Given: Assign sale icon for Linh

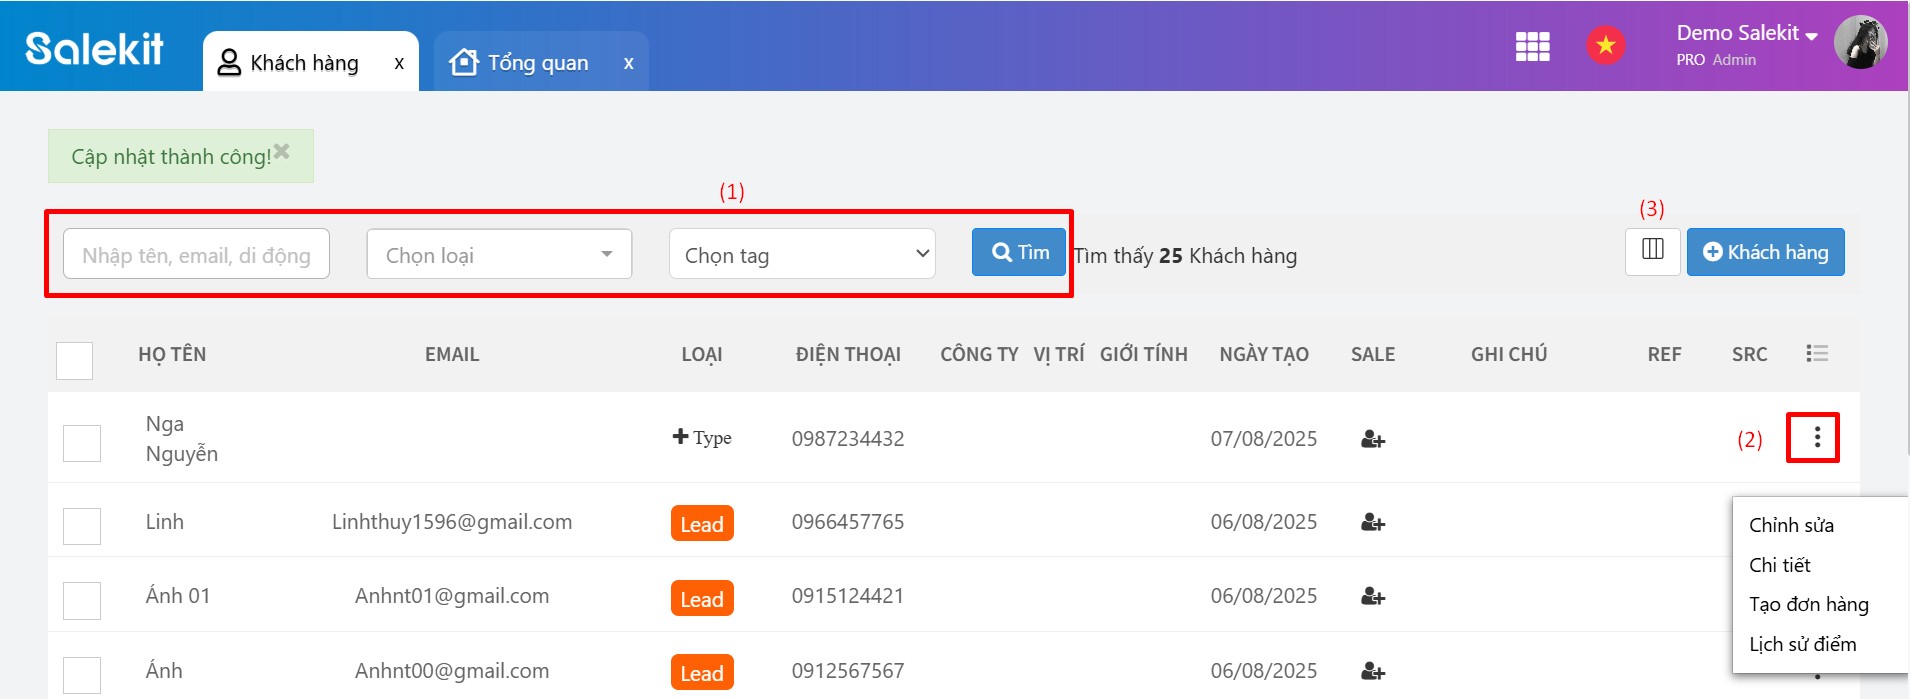Looking at the screenshot, I should click(1372, 522).
